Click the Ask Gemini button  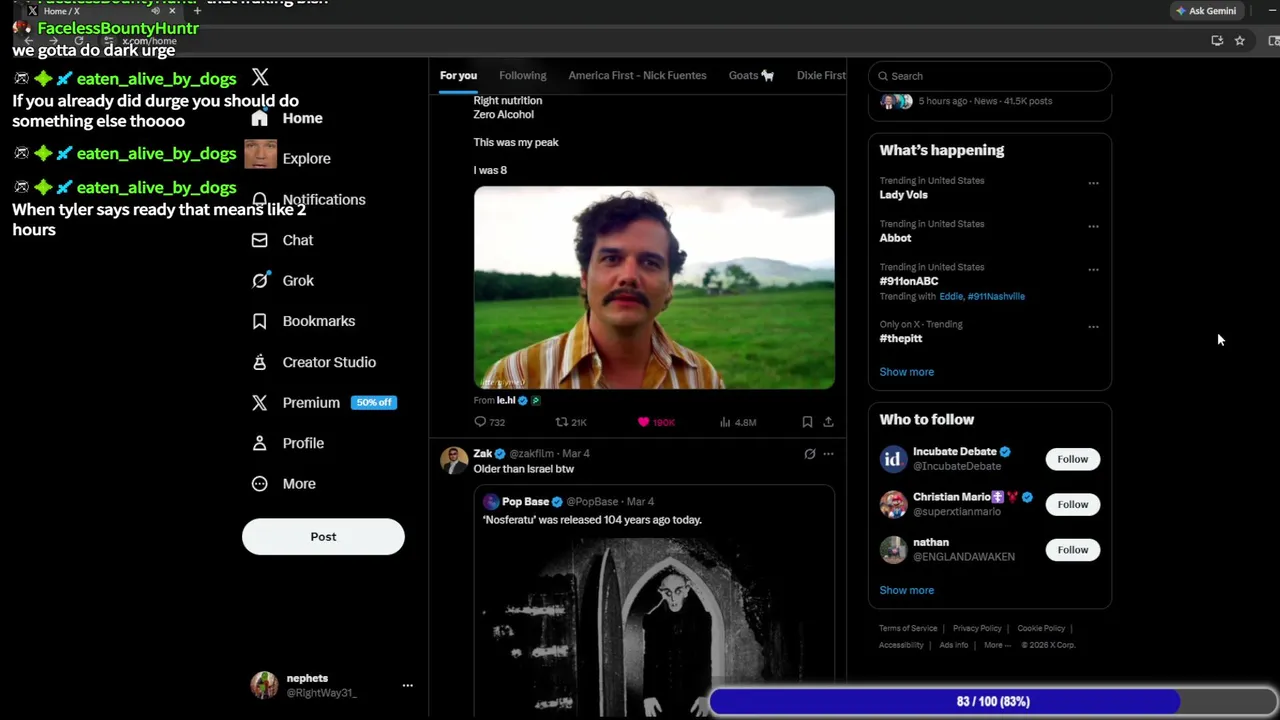[x=1206, y=11]
